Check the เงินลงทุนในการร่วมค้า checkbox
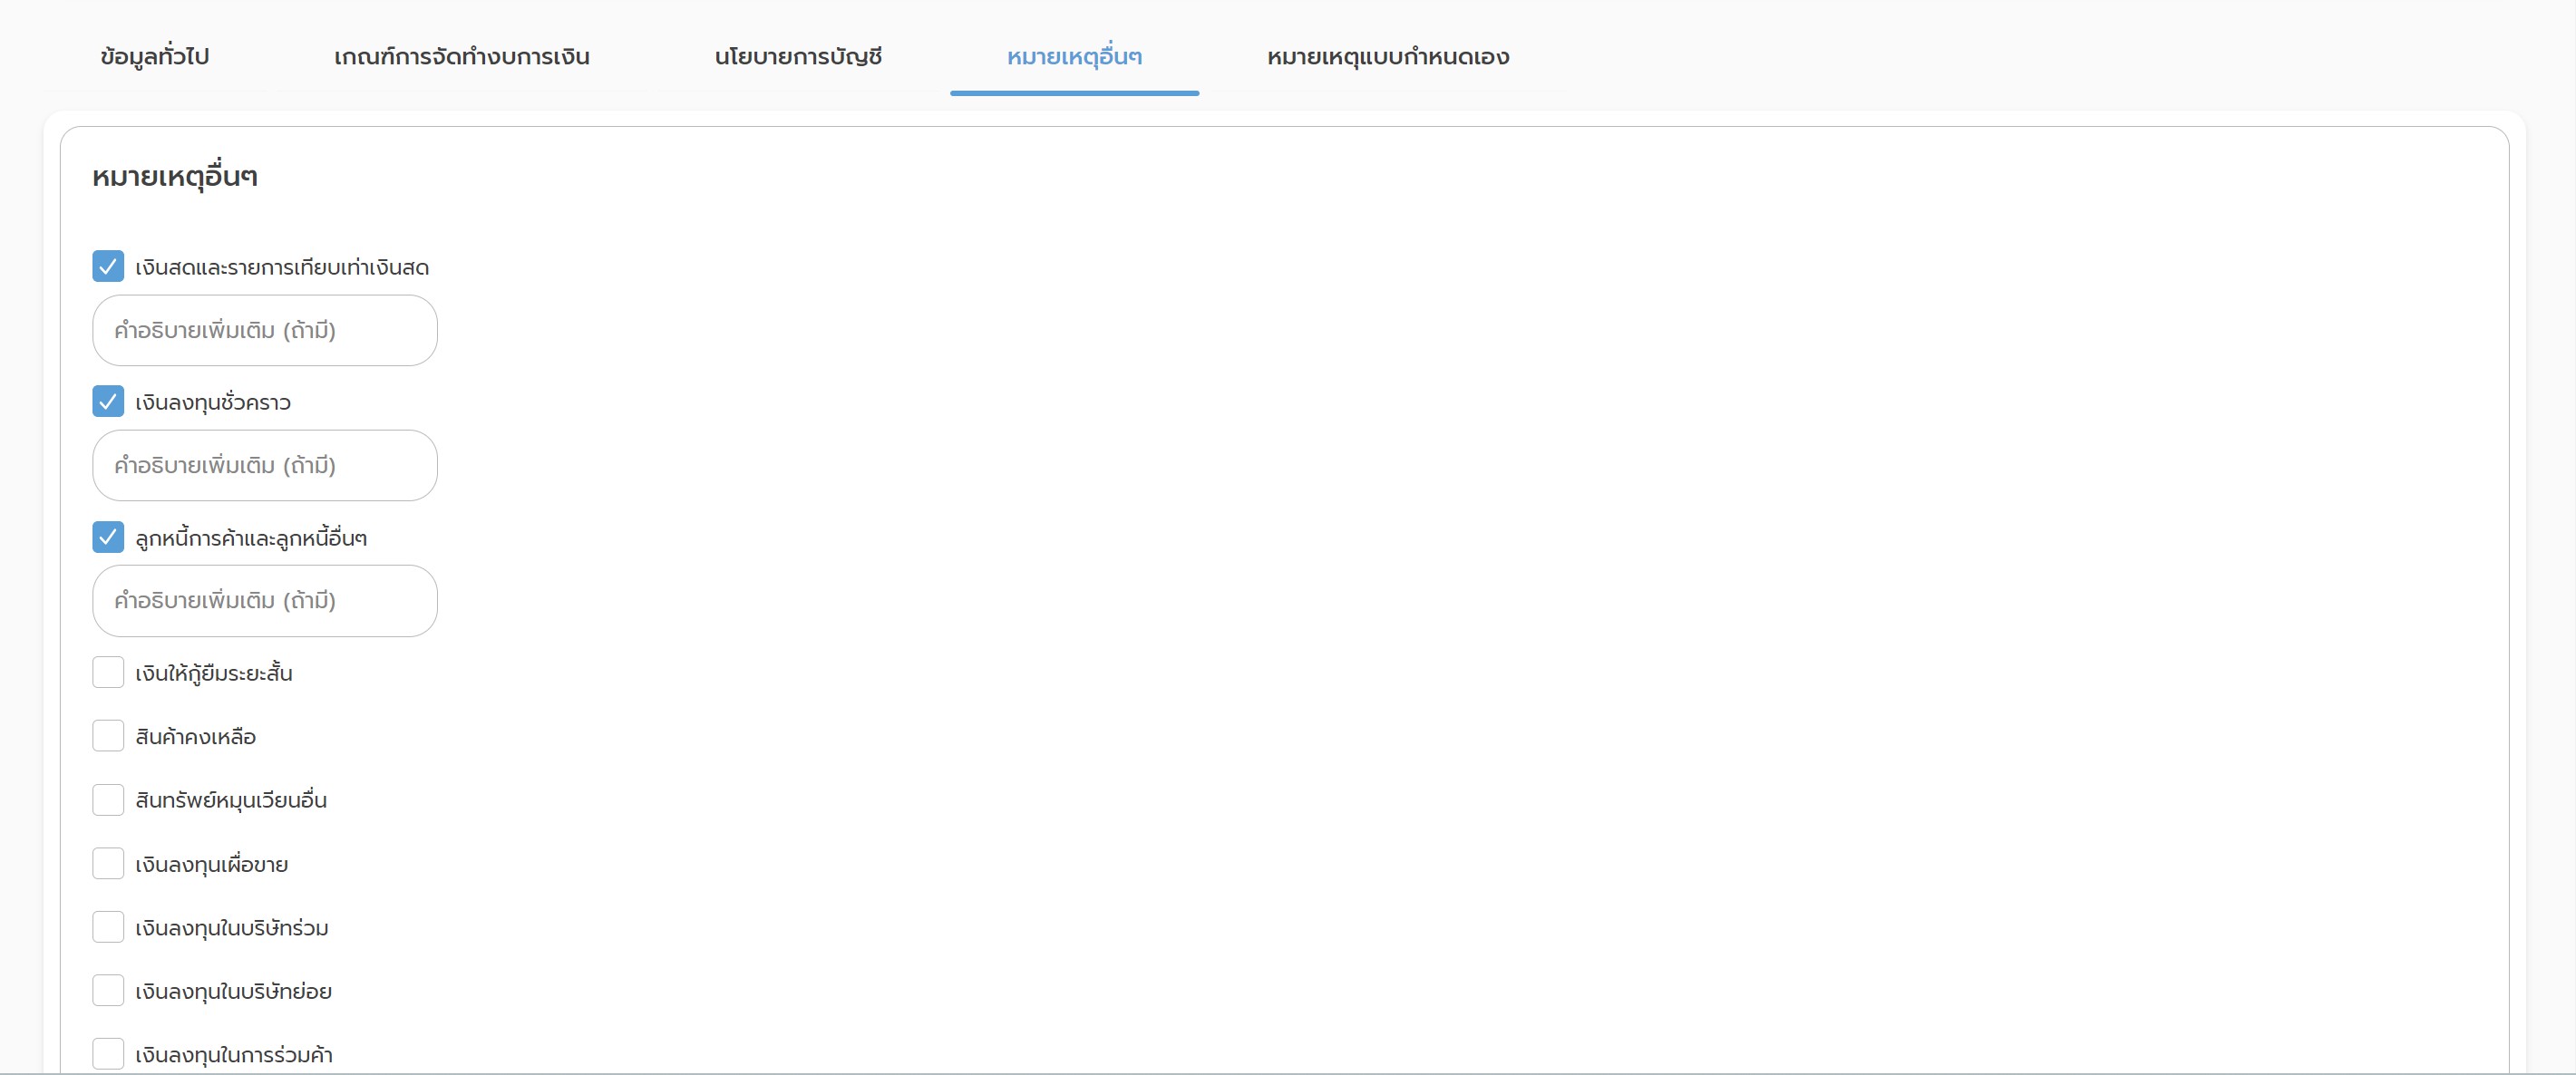The height and width of the screenshot is (1075, 2576). tap(108, 1053)
